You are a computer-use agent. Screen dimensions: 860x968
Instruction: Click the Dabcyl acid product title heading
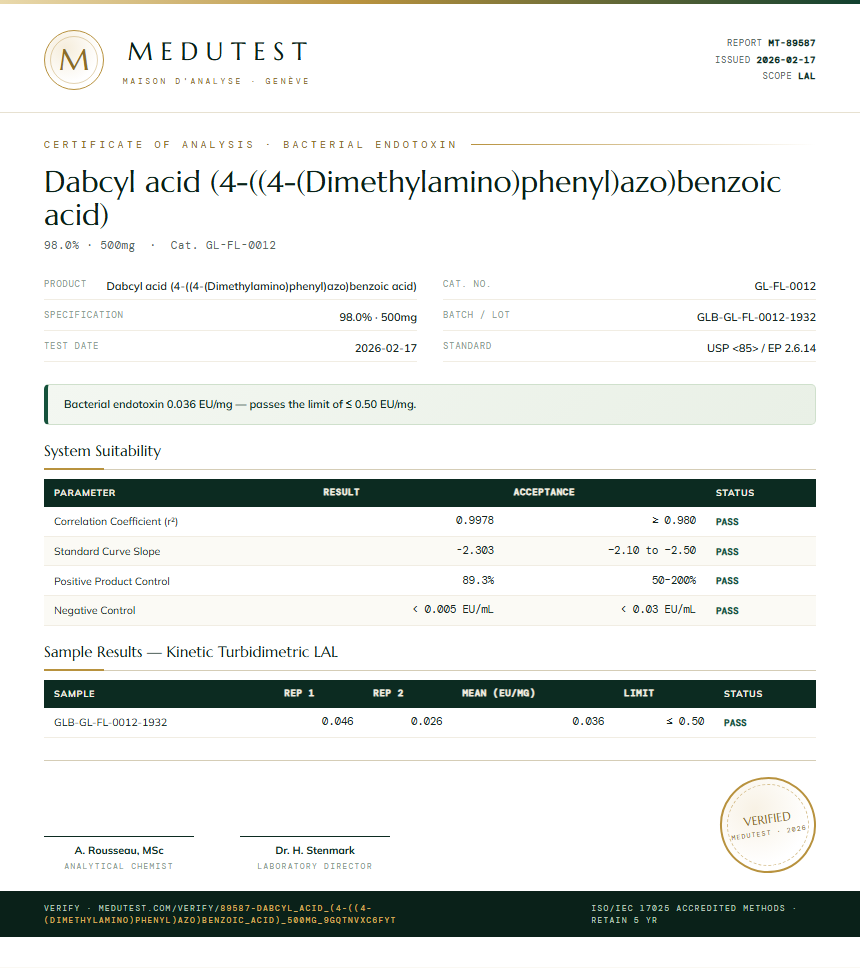(412, 198)
